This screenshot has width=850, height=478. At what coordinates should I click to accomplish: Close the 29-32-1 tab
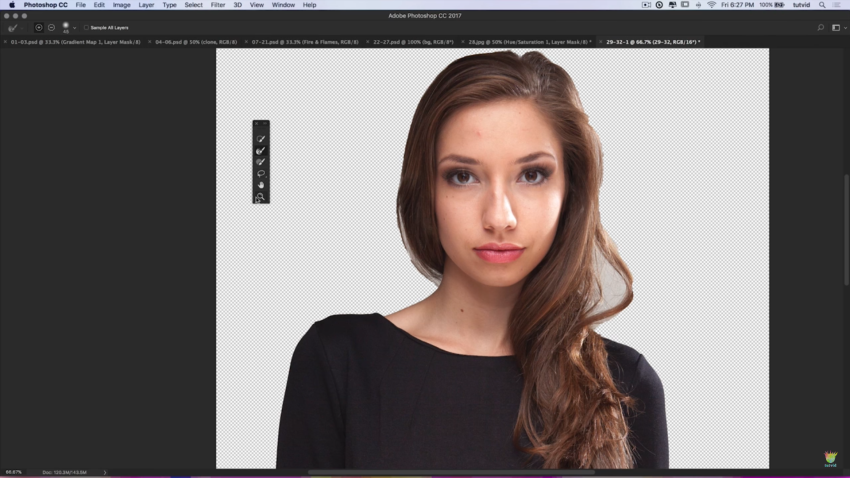[x=601, y=42]
